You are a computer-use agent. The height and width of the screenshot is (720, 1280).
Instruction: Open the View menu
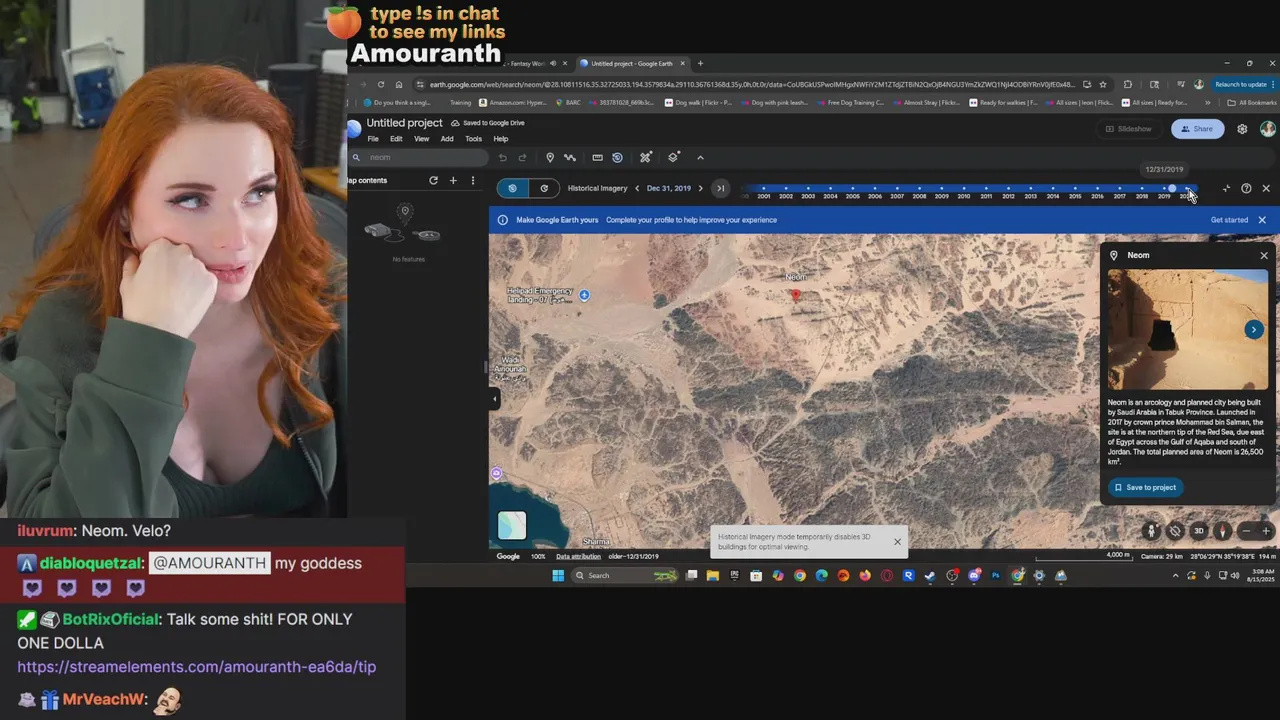tap(421, 139)
